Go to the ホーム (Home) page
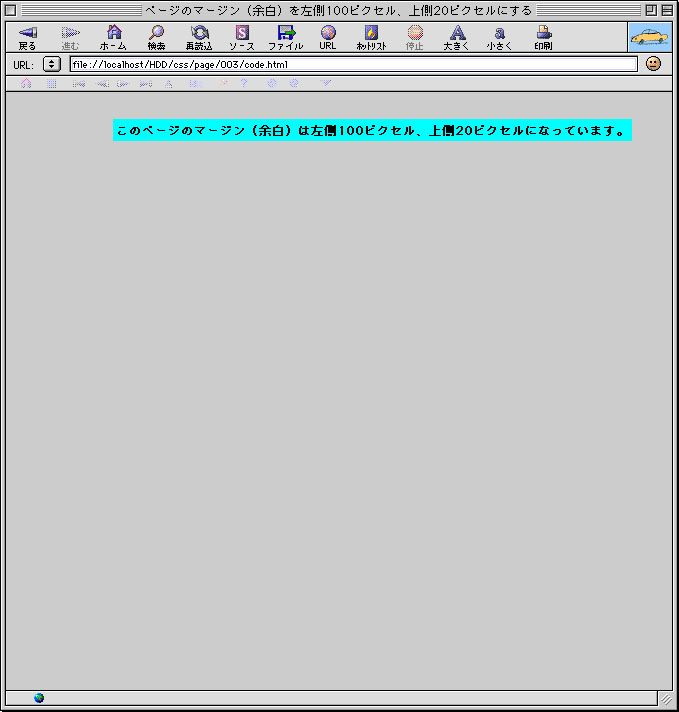The image size is (679, 712). click(x=113, y=37)
